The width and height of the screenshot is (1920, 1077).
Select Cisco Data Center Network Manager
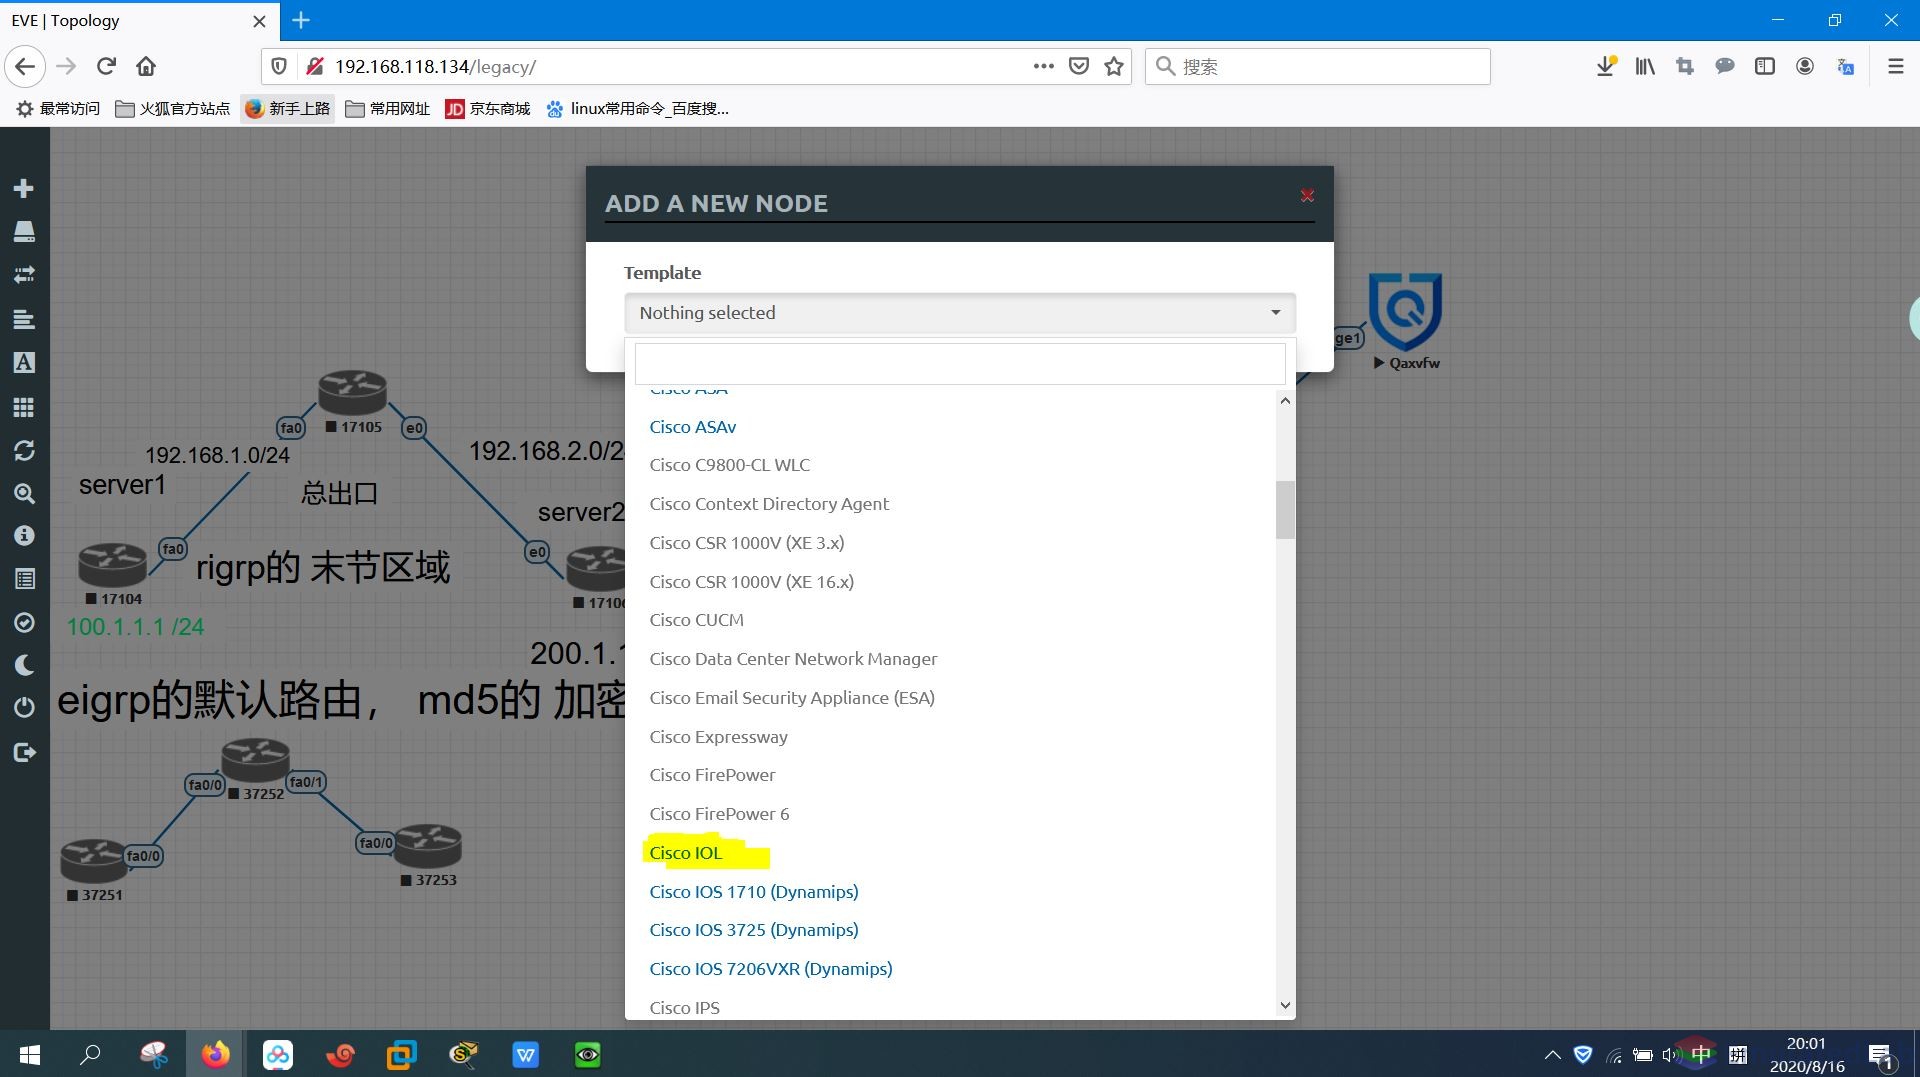pos(793,659)
